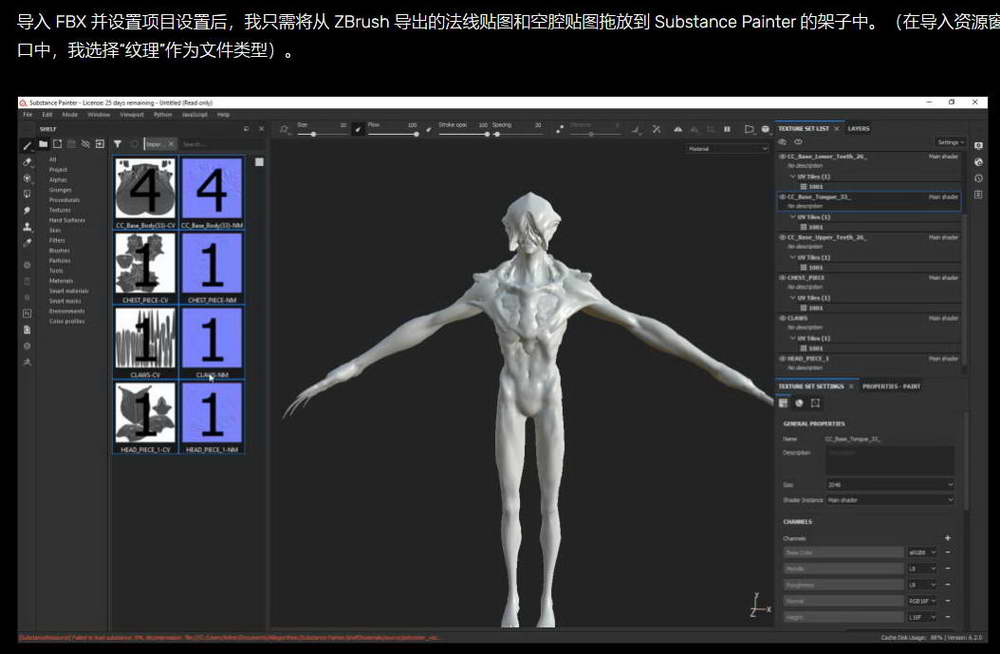The width and height of the screenshot is (1000, 654).
Task: Open the Shader Instance dropdown
Action: [890, 500]
